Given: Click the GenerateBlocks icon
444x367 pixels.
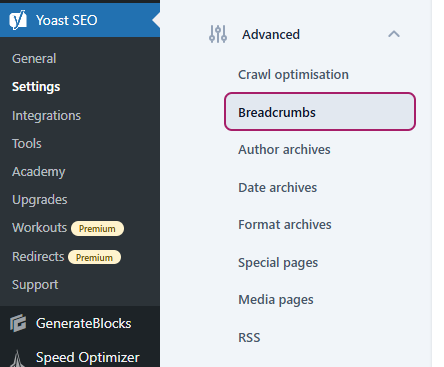Looking at the screenshot, I should (x=18, y=323).
